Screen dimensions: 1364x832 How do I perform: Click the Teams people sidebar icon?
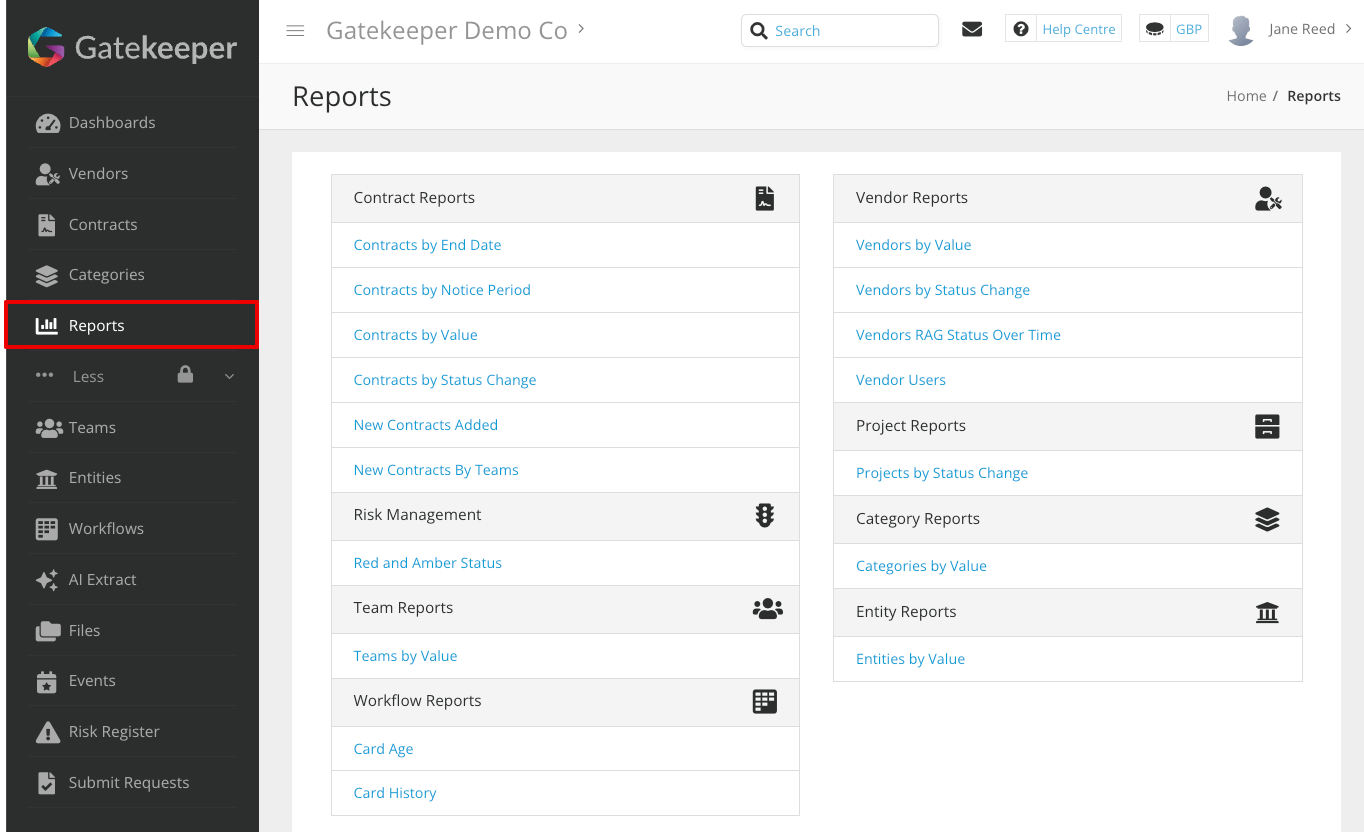48,428
